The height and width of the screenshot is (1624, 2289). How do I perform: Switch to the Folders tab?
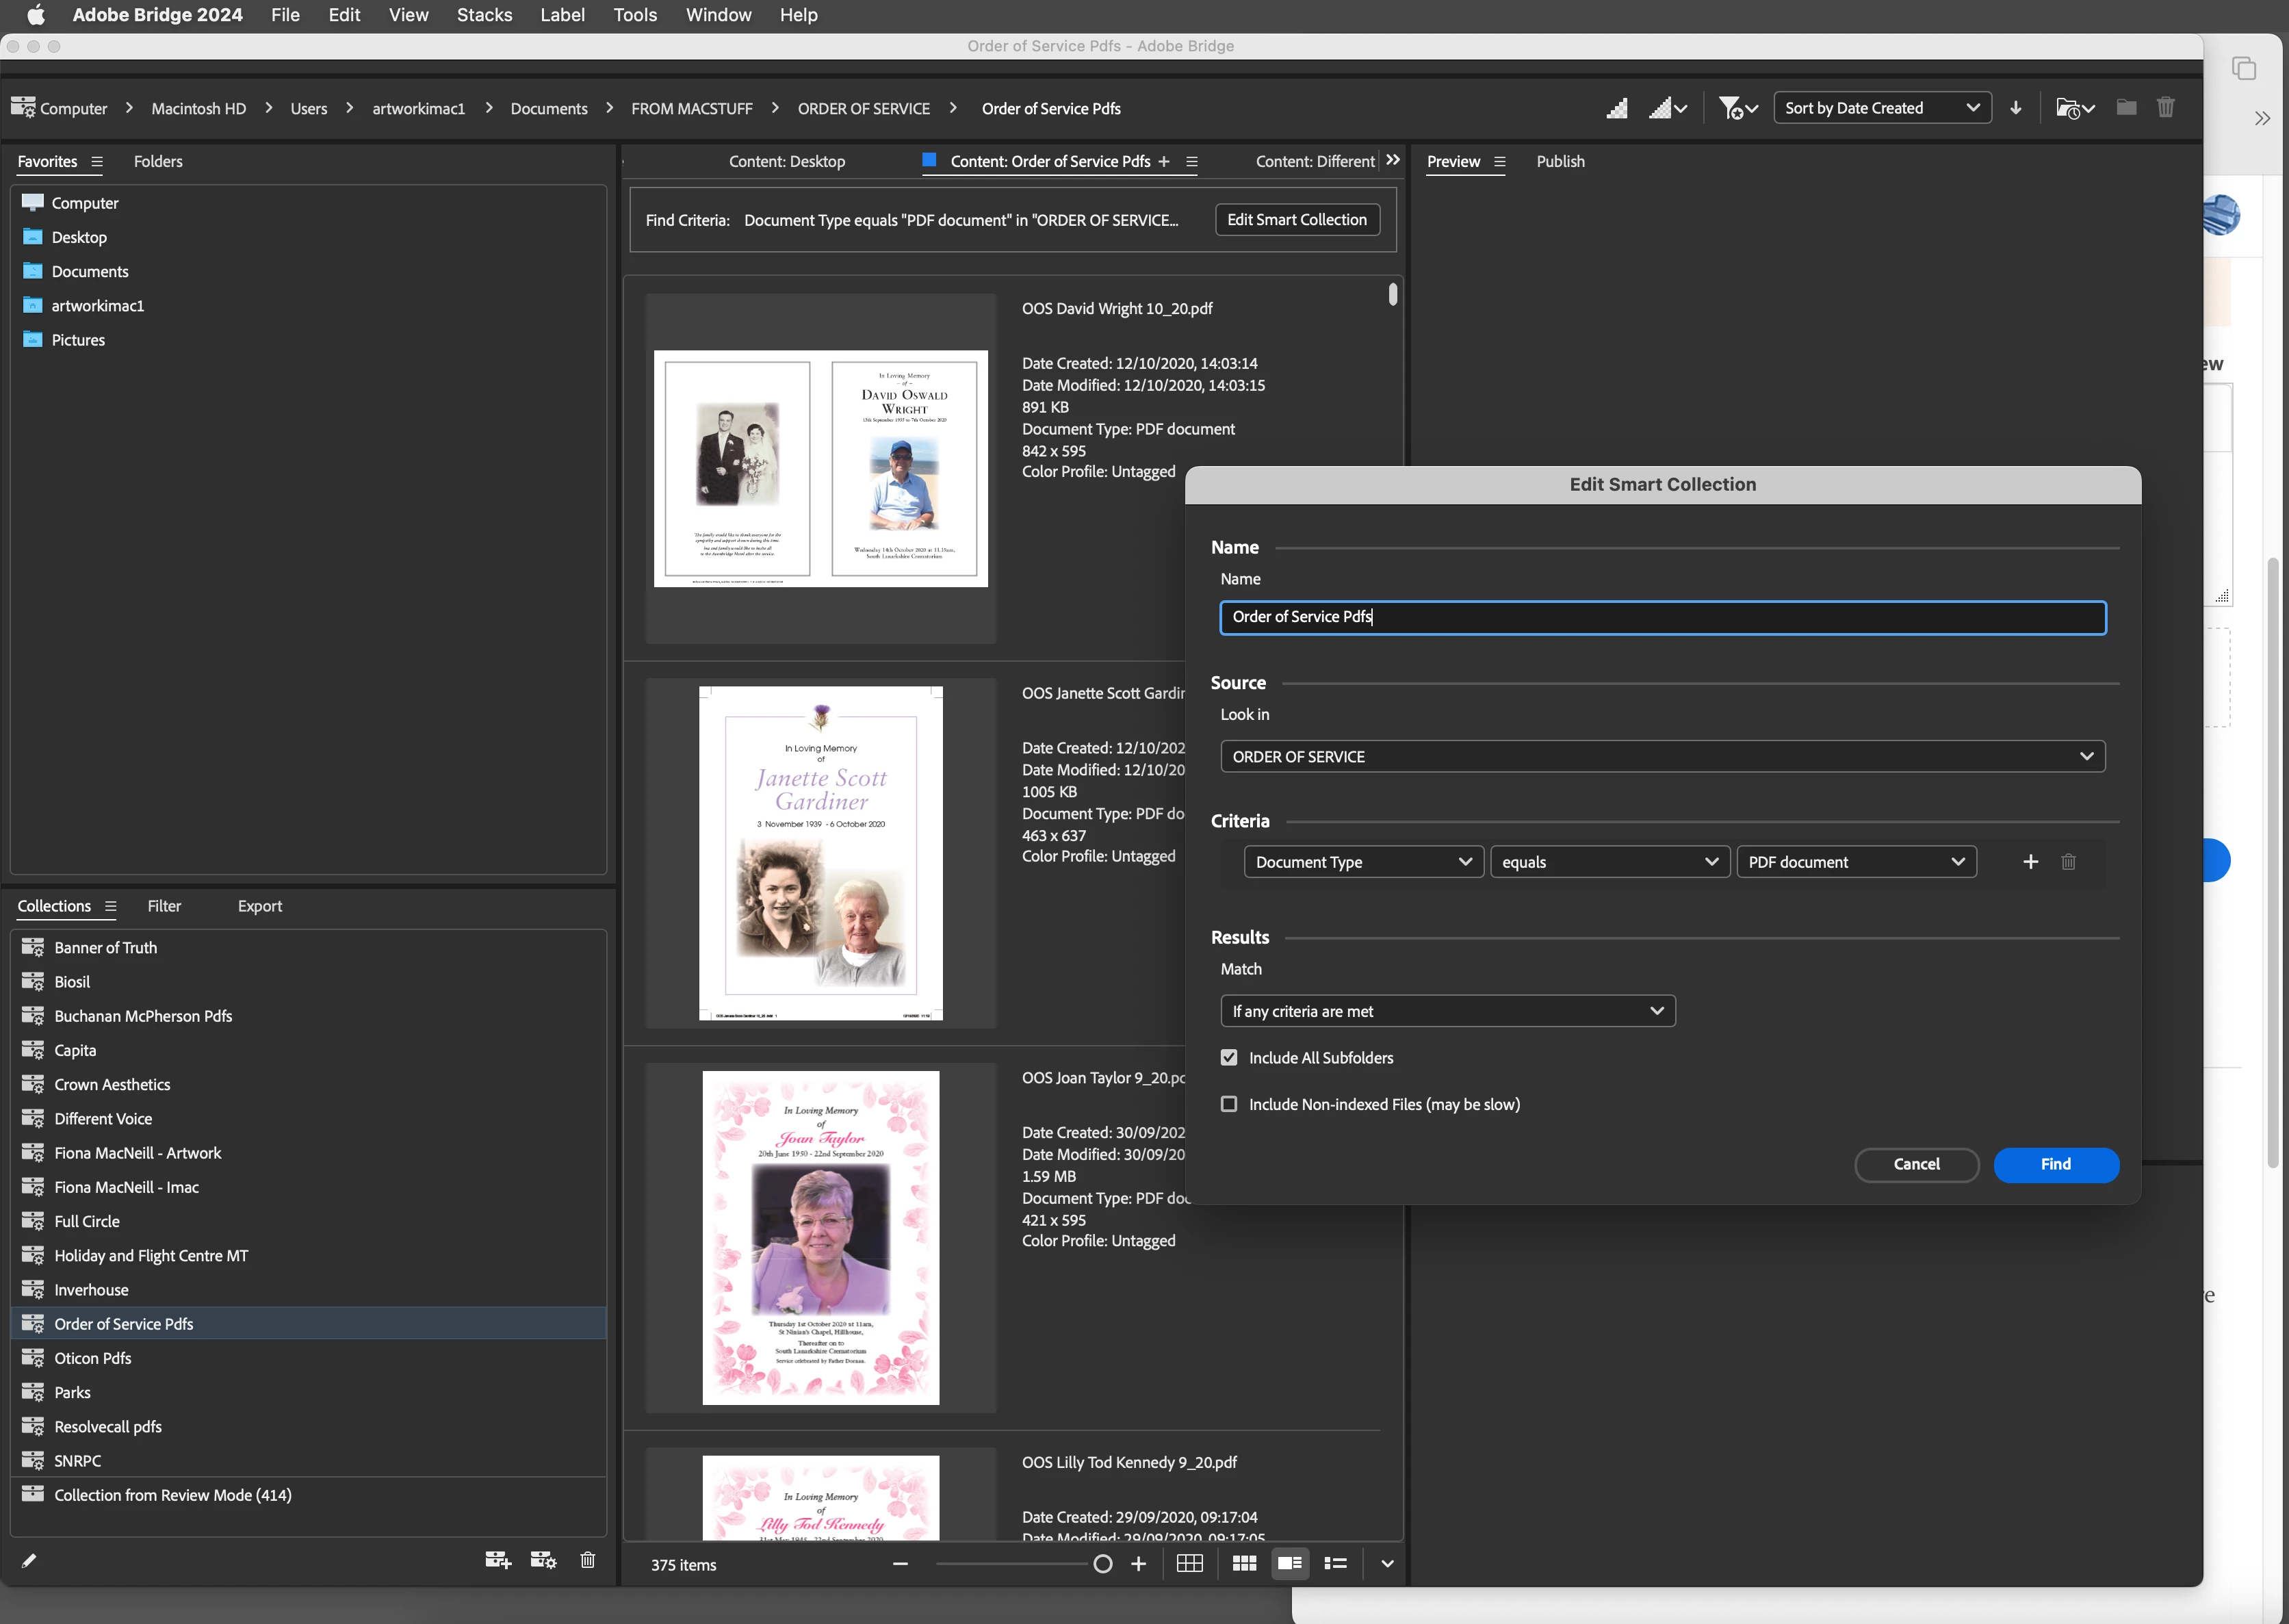pyautogui.click(x=158, y=161)
